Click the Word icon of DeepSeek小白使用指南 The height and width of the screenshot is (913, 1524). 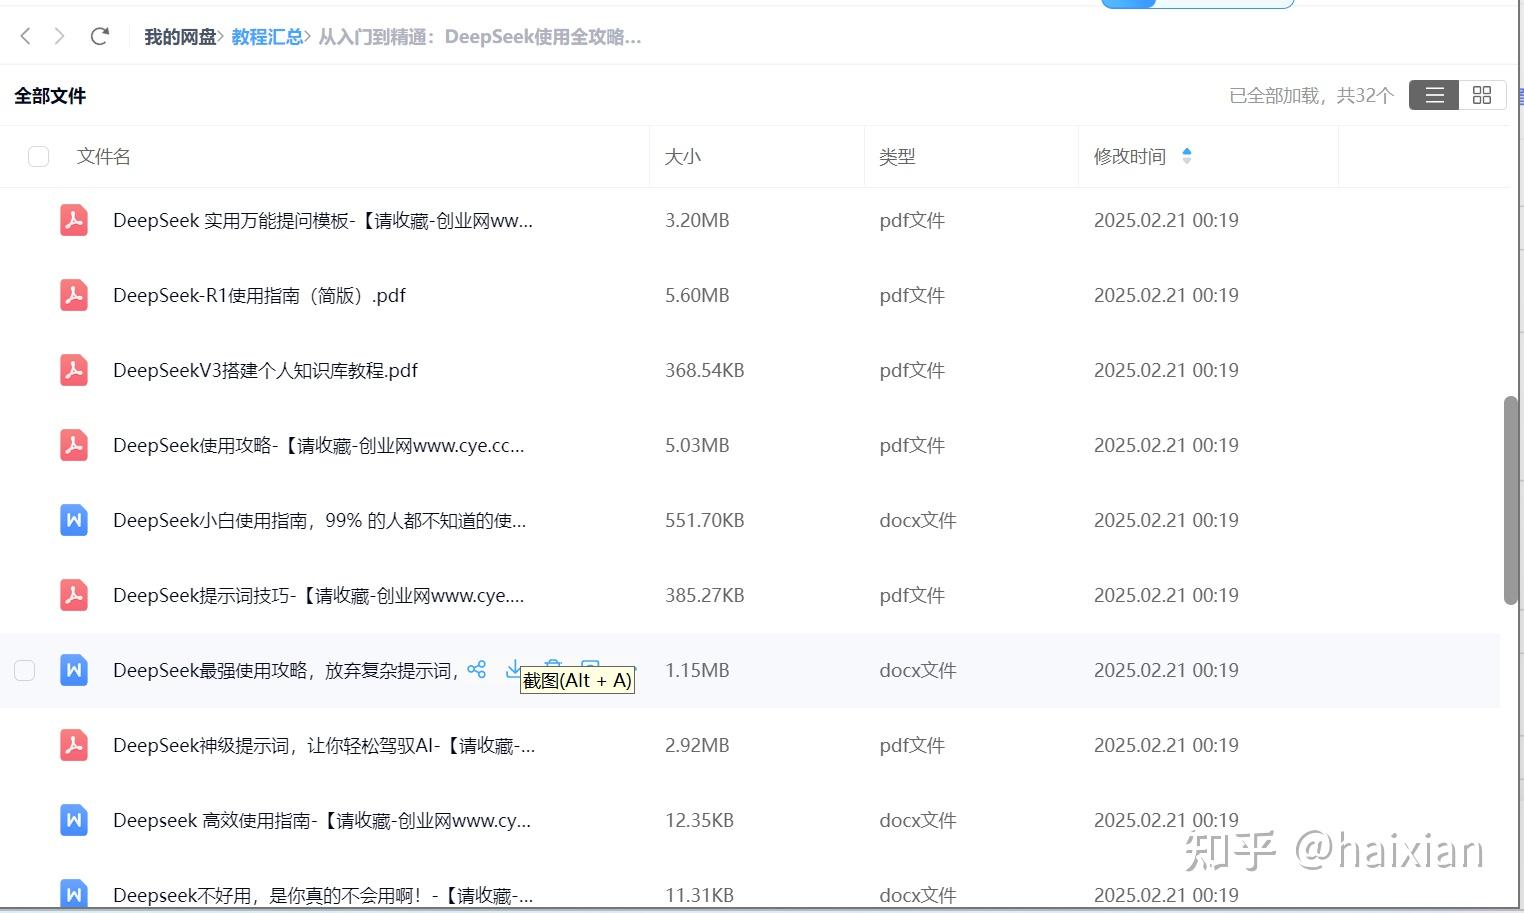click(x=74, y=520)
